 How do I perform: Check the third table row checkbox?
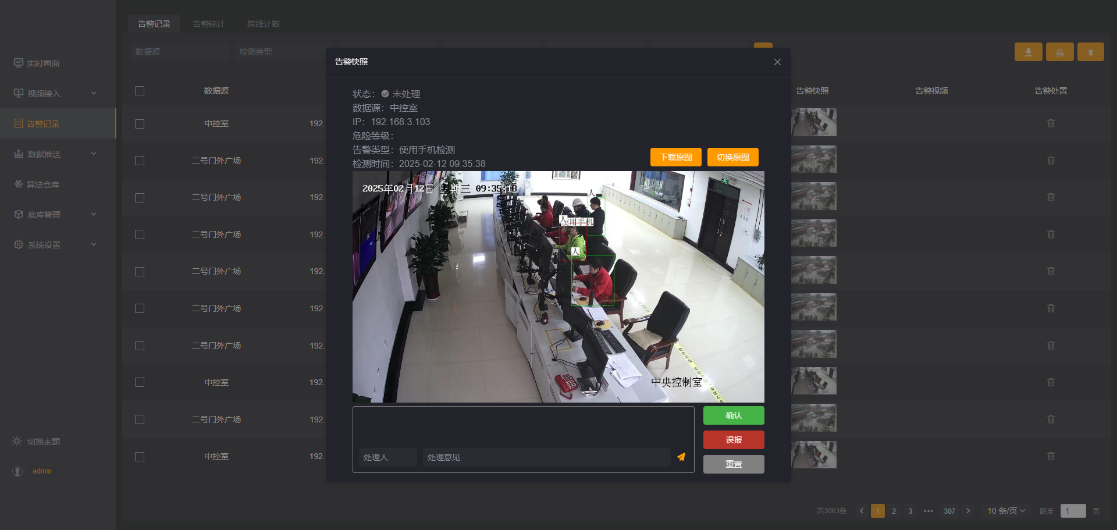coord(140,197)
